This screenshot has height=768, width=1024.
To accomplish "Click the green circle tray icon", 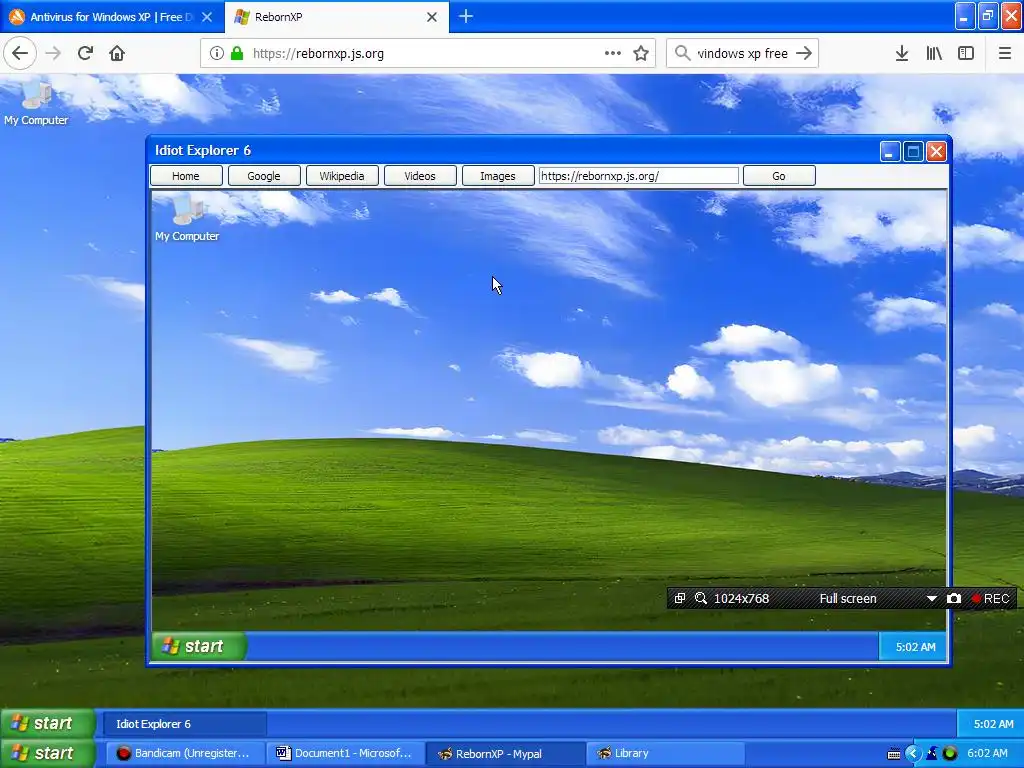I will point(950,754).
